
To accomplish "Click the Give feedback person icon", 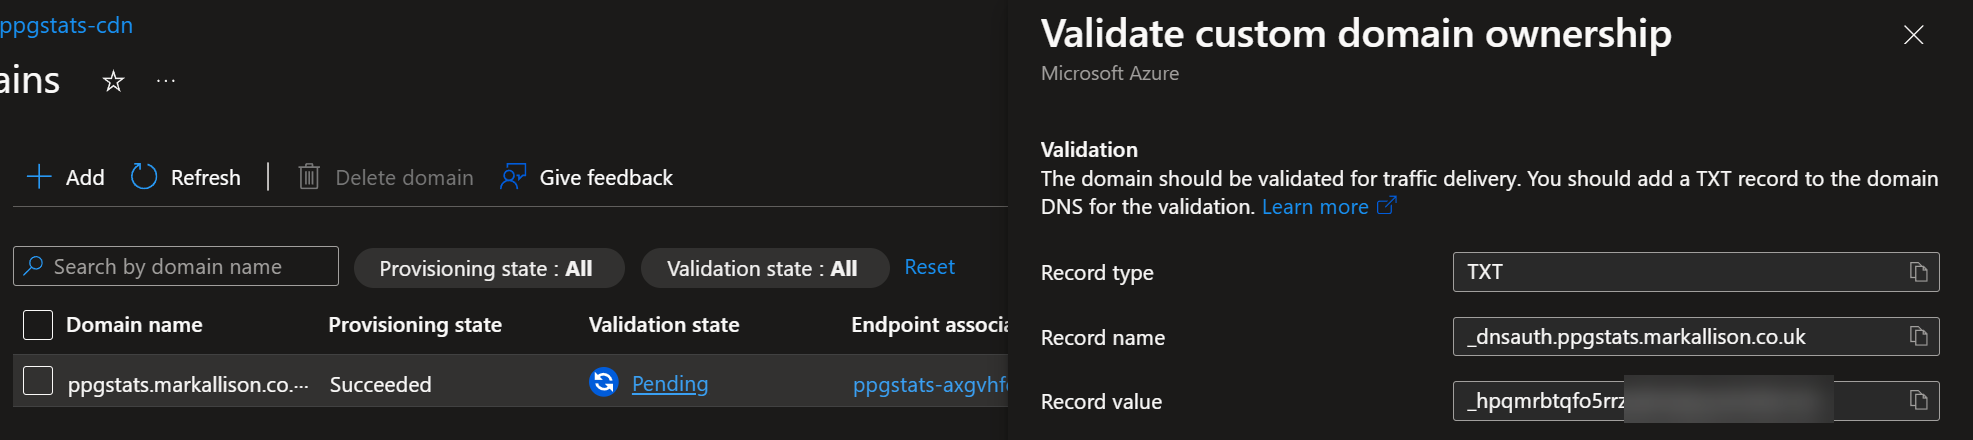I will pos(513,177).
